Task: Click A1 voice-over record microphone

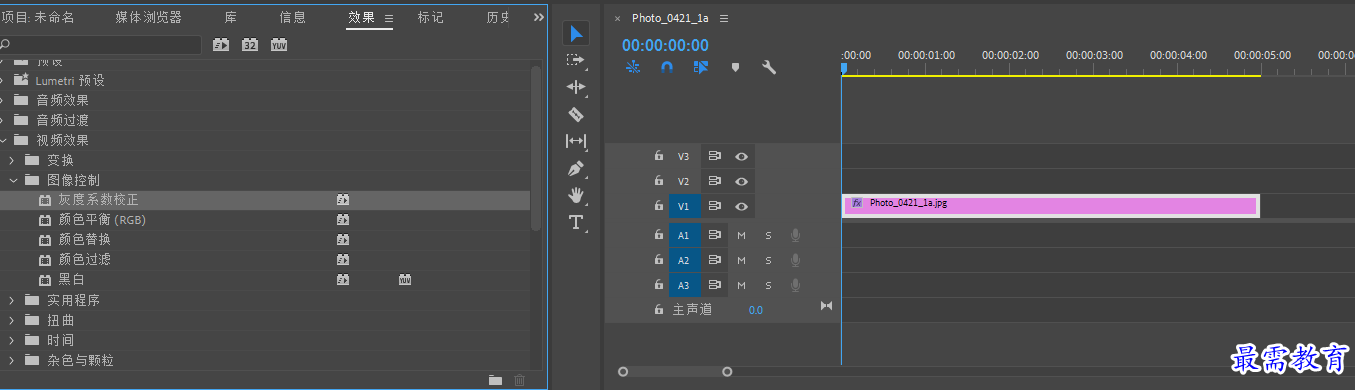Action: pyautogui.click(x=796, y=235)
